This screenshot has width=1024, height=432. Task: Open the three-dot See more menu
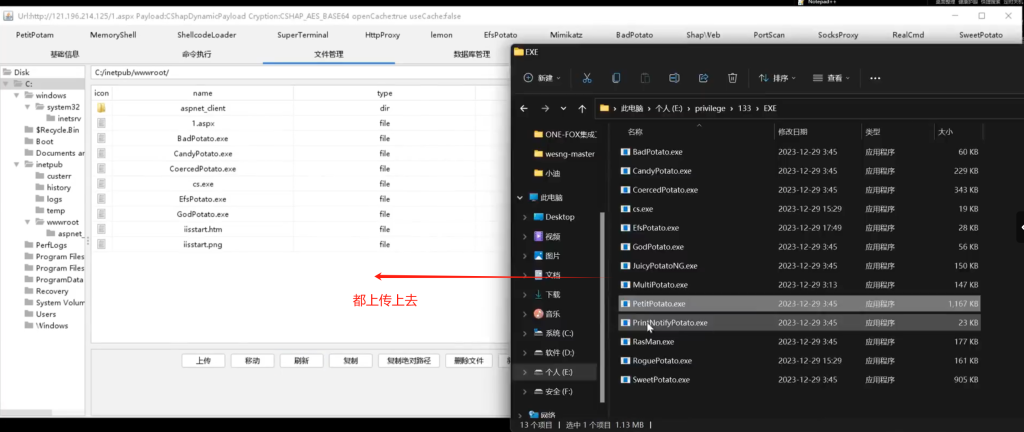pyautogui.click(x=875, y=78)
